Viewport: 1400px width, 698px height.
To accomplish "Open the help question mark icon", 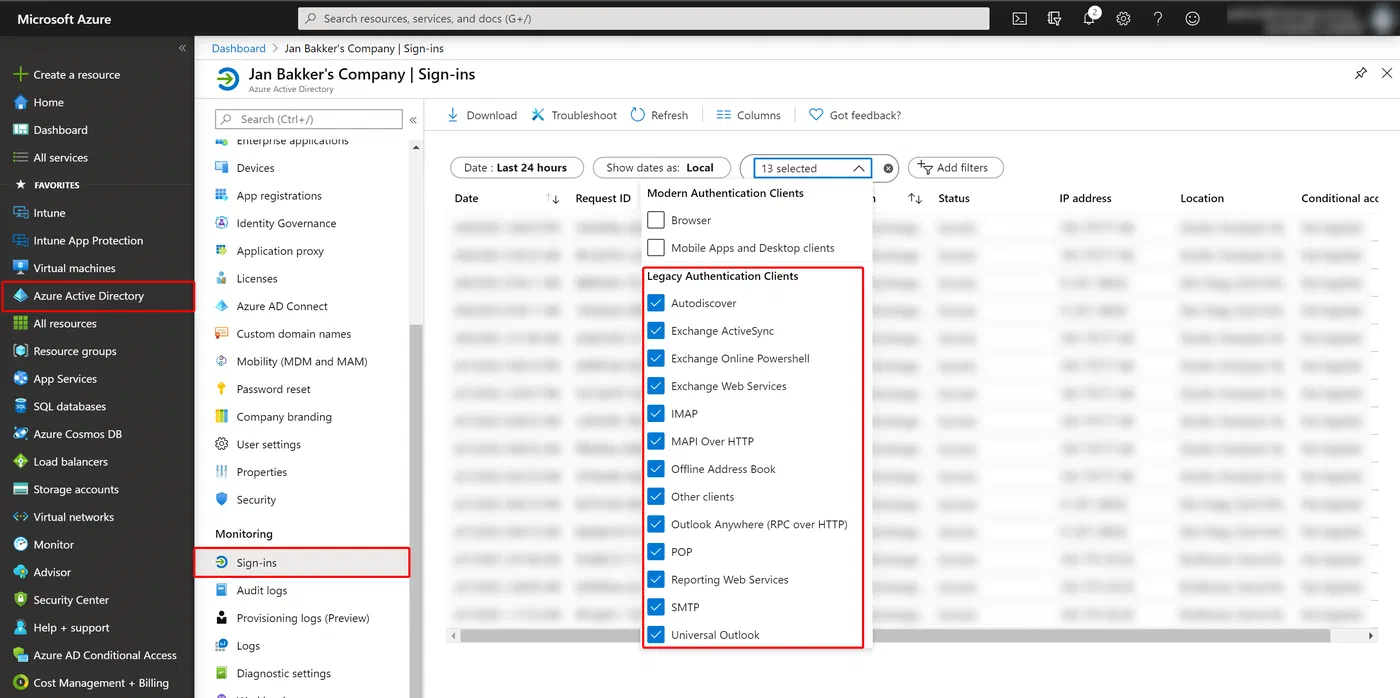I will click(x=1158, y=18).
